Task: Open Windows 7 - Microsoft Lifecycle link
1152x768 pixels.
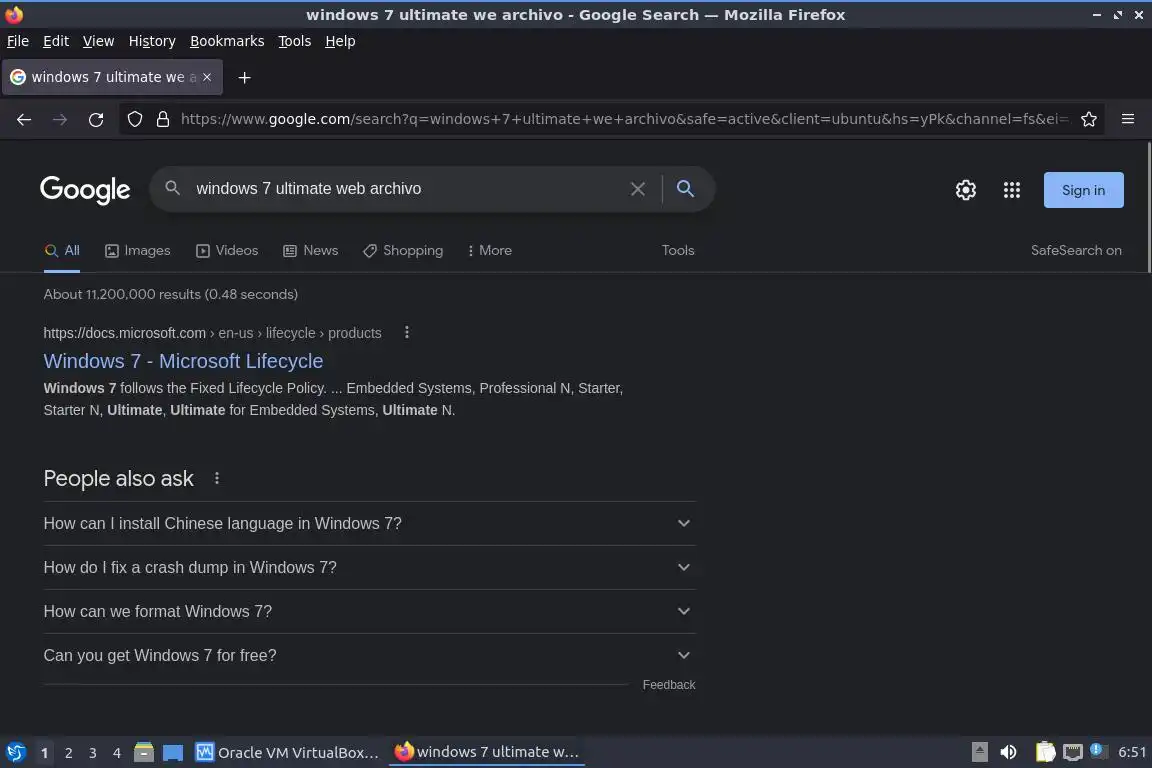Action: coord(183,361)
